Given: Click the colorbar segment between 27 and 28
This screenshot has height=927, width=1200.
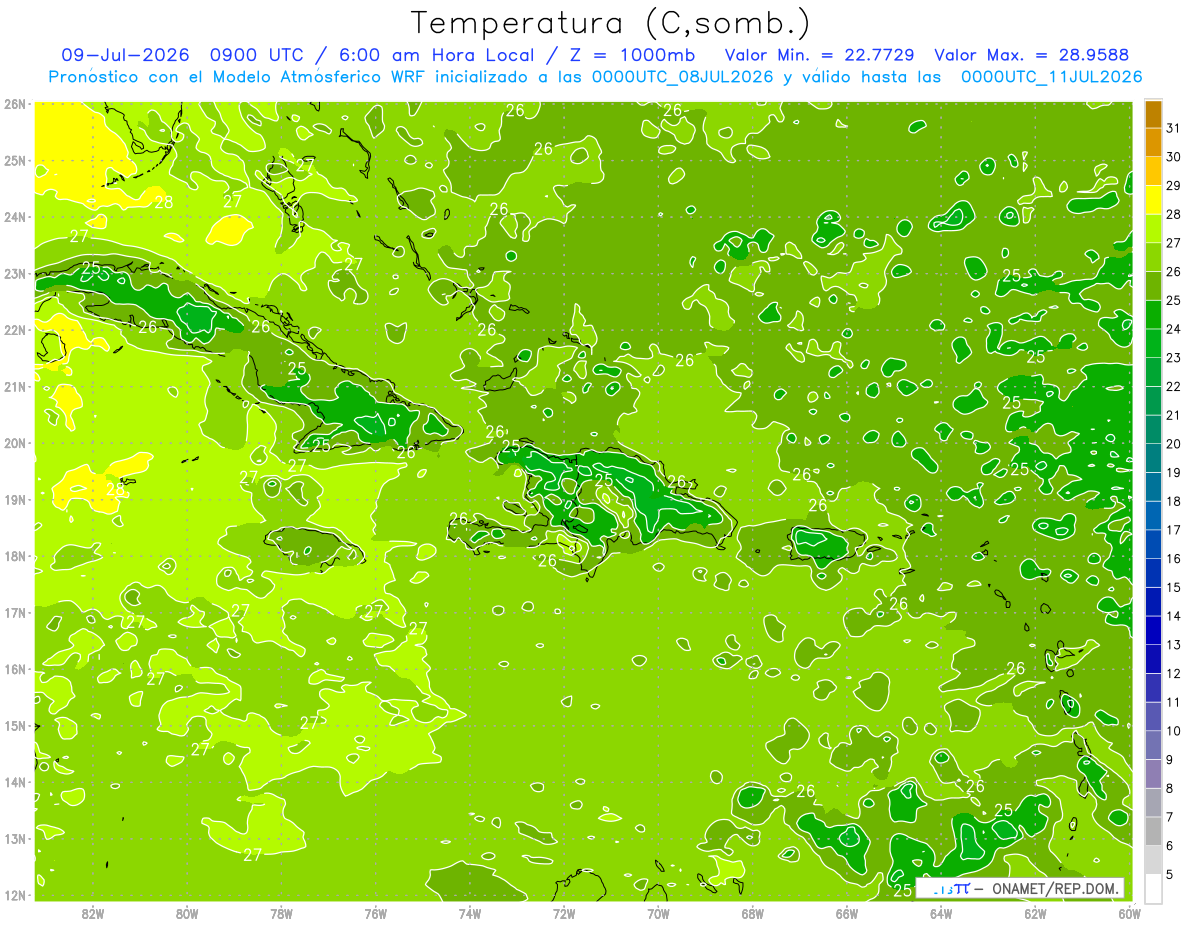Looking at the screenshot, I should pyautogui.click(x=1153, y=230).
